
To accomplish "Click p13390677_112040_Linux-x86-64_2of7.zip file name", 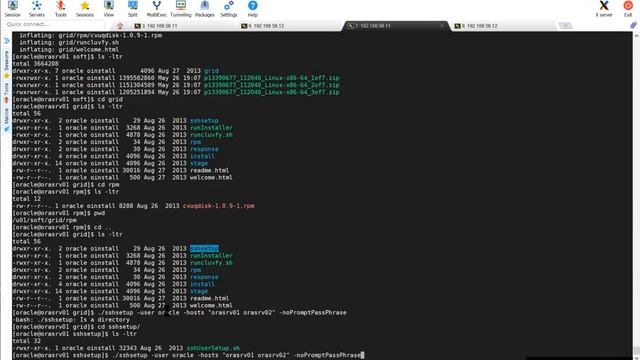I will point(271,85).
